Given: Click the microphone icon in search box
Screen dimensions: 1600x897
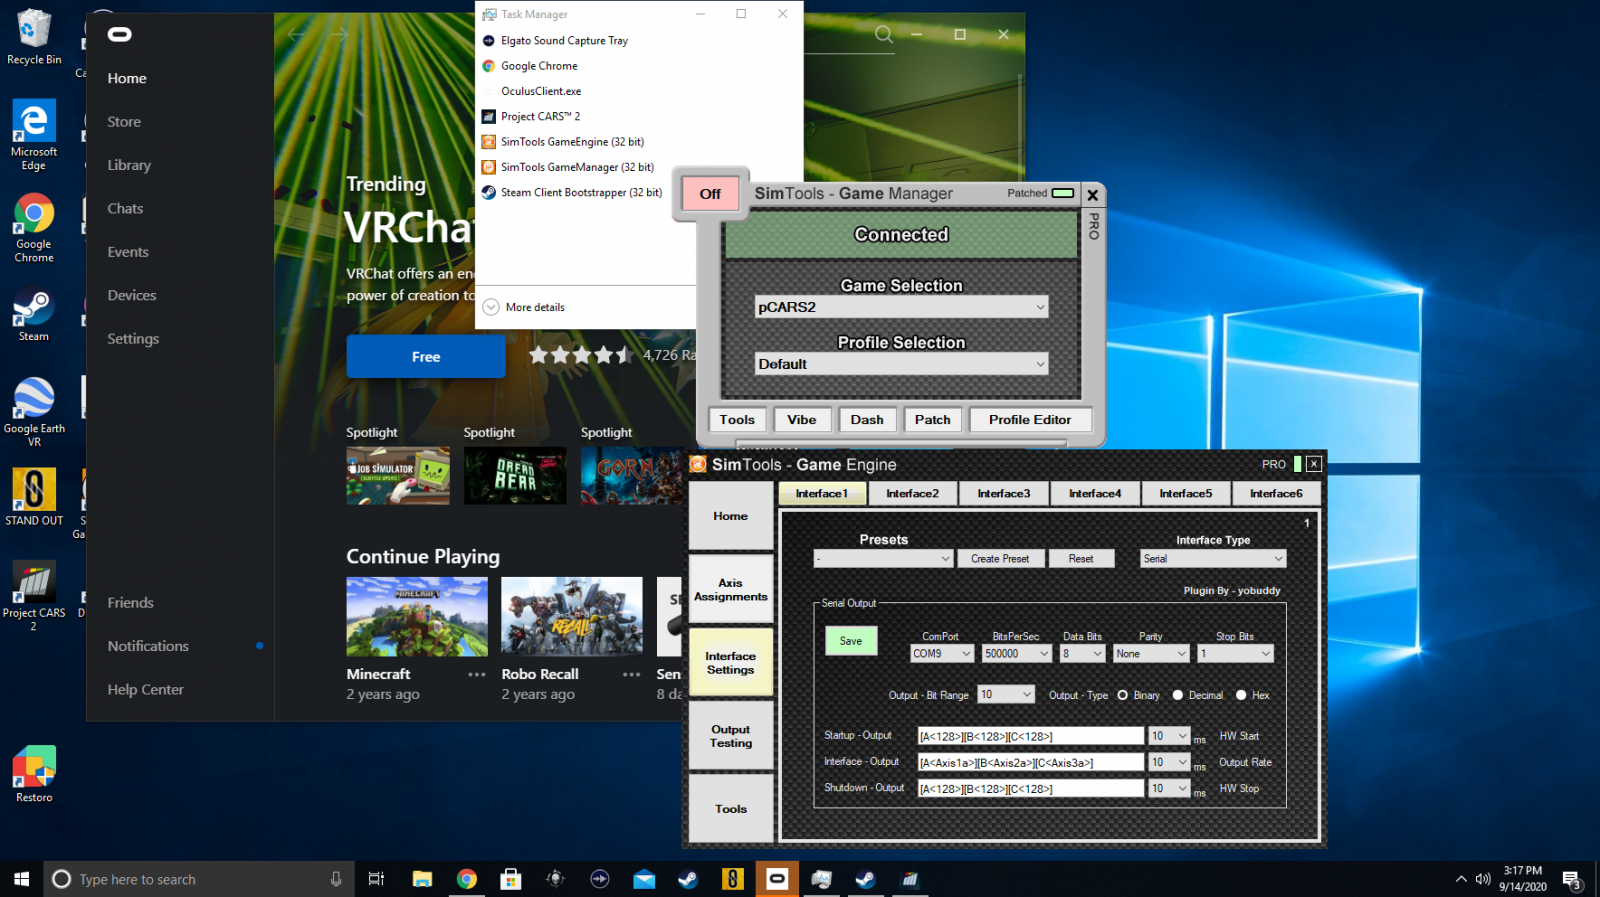Looking at the screenshot, I should pos(336,879).
